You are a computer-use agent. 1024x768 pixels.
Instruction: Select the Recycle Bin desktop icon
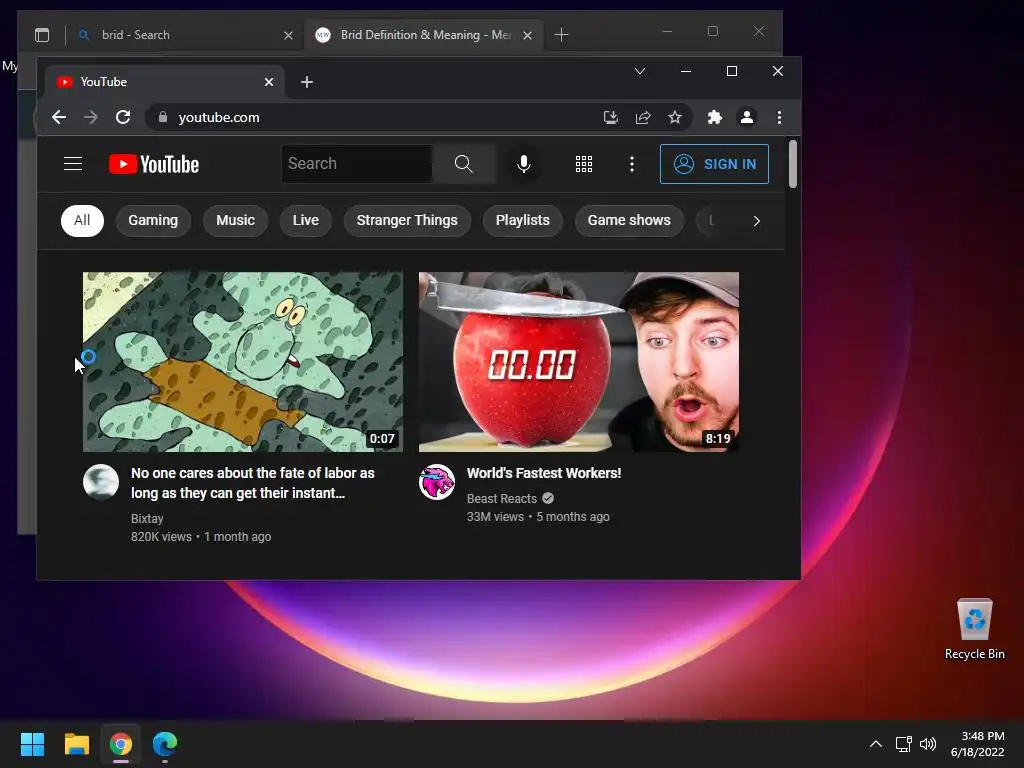[x=974, y=628]
